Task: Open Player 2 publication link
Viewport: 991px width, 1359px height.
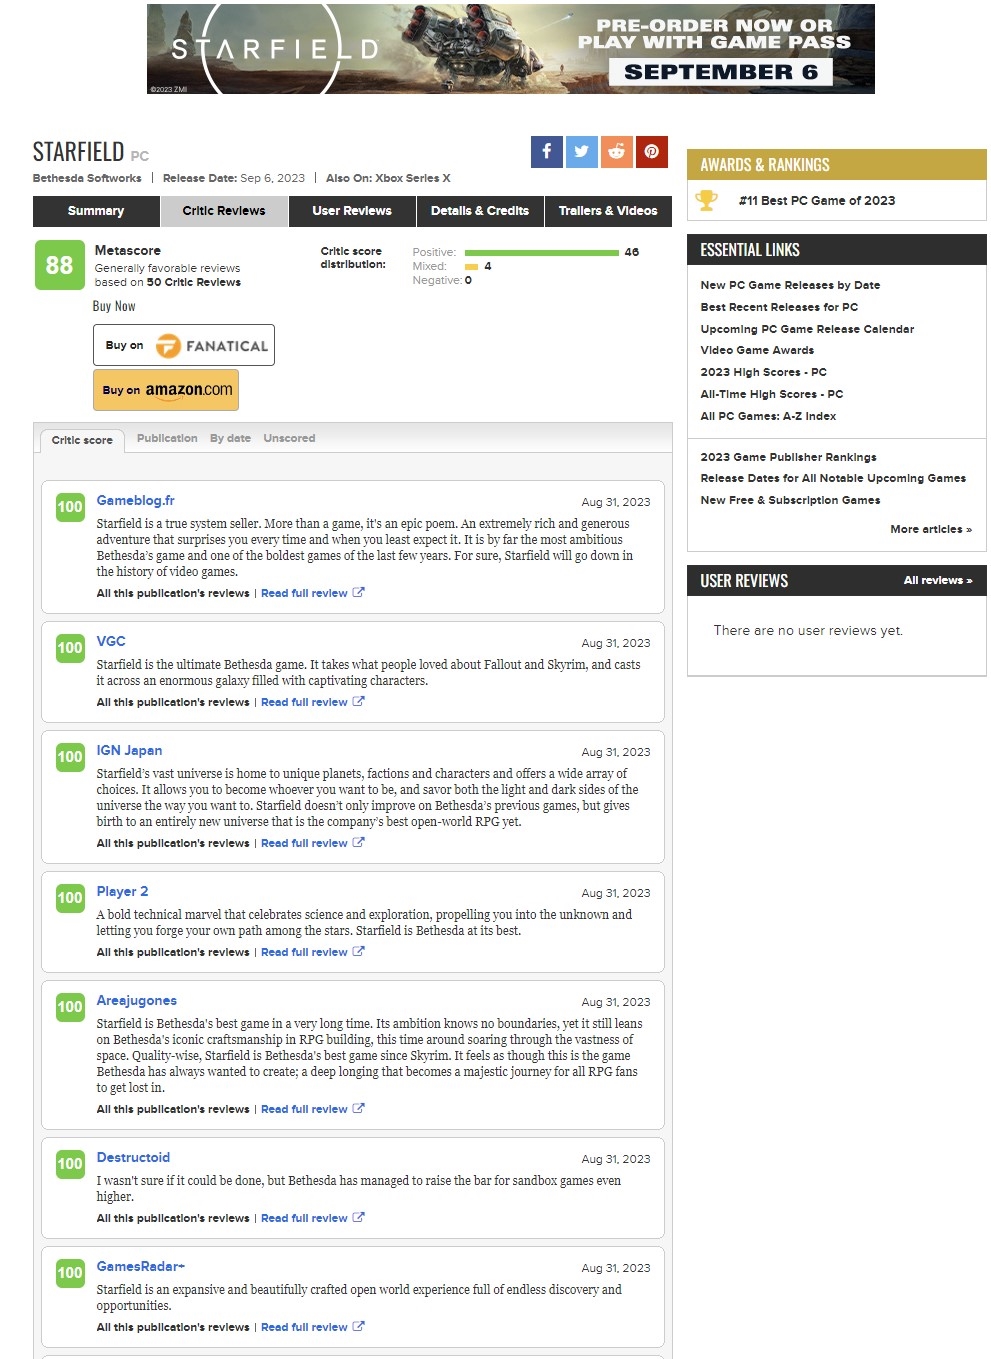Action: 122,891
